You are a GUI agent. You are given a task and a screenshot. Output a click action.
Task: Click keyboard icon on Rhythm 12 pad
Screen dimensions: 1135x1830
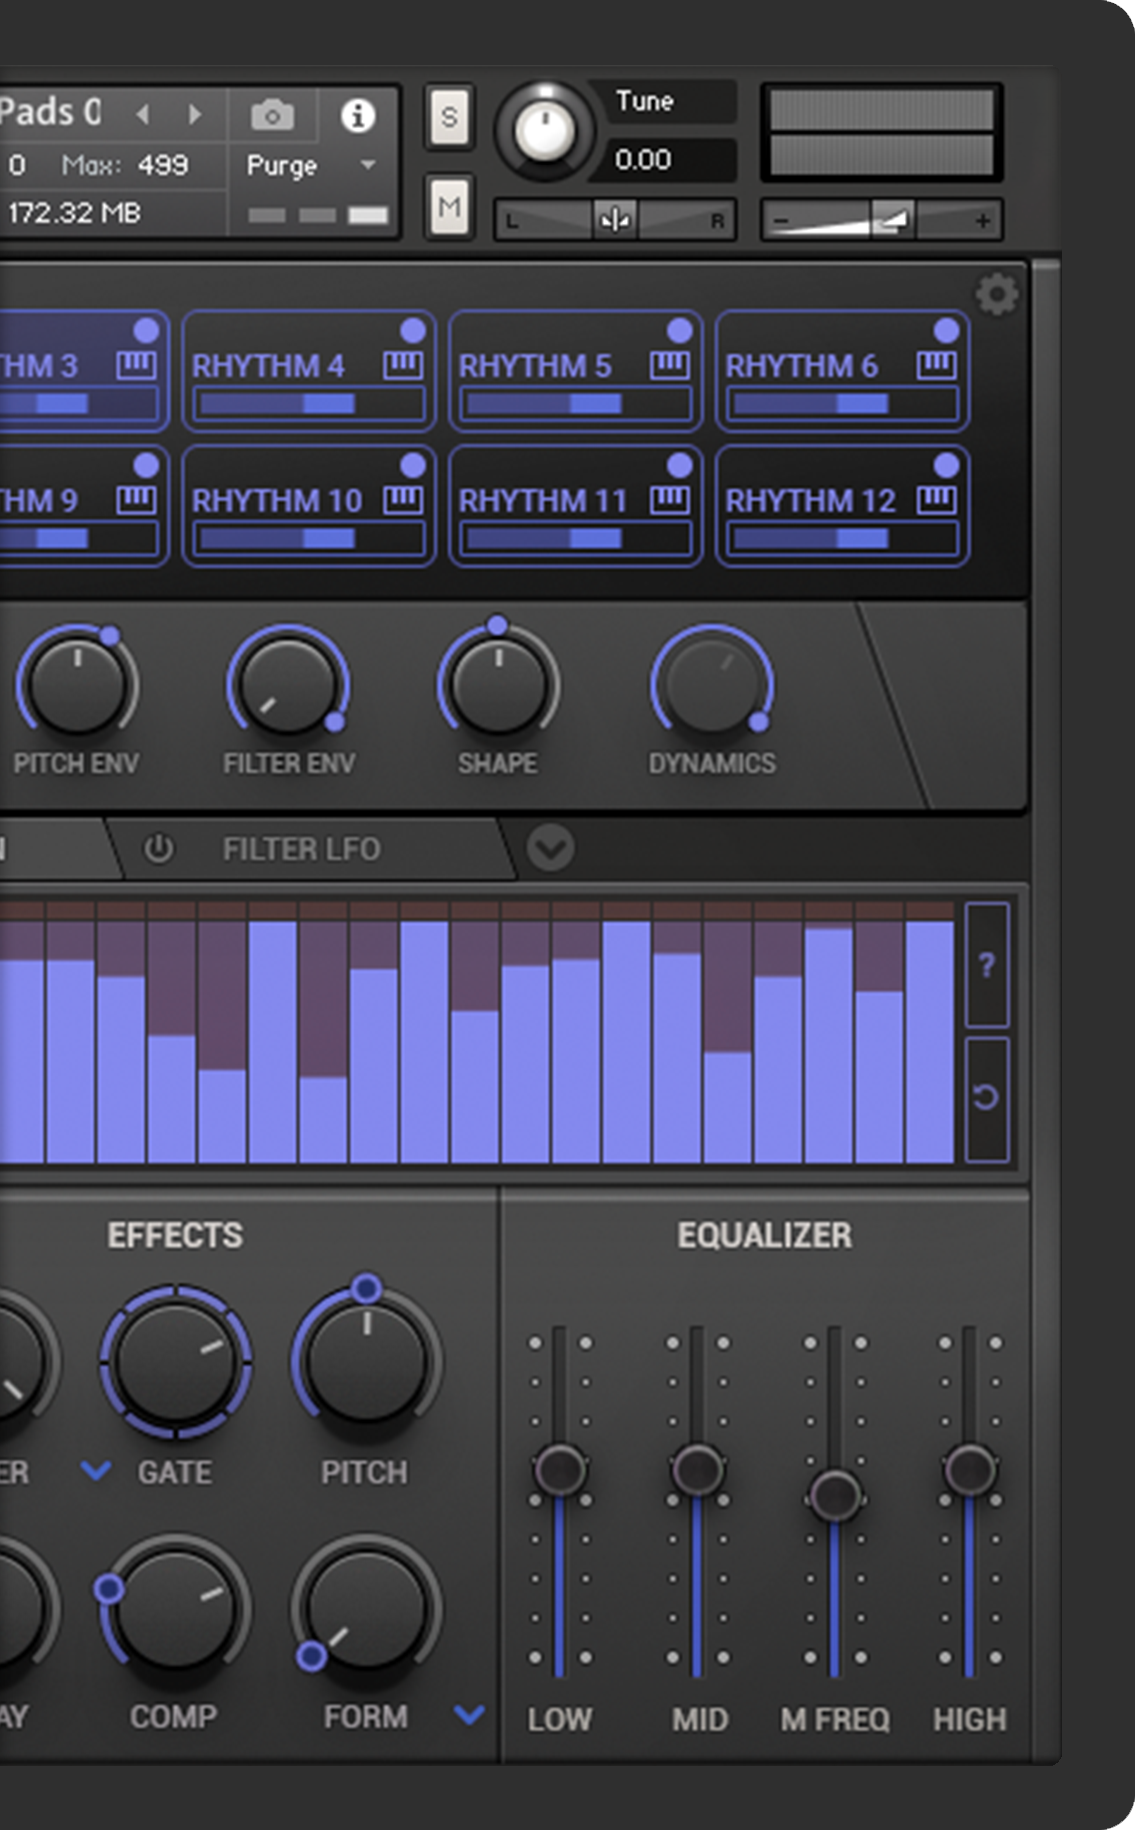pos(937,499)
